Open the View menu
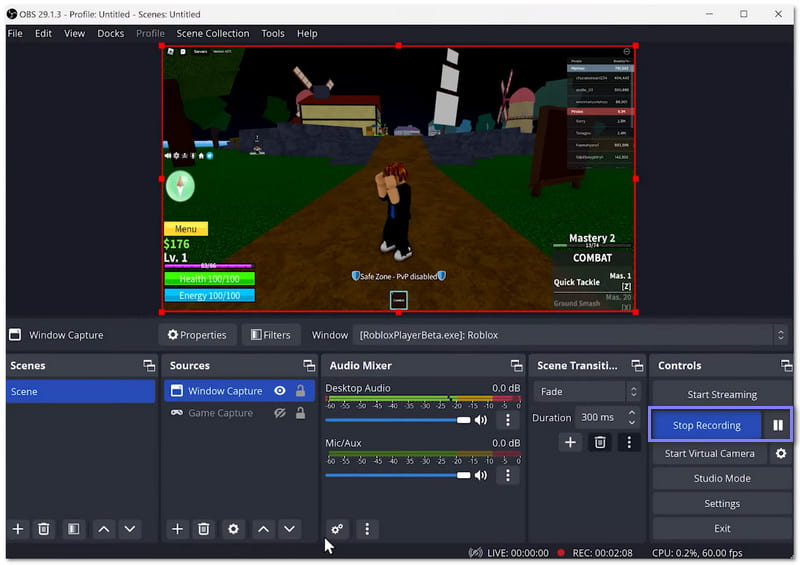Image resolution: width=800 pixels, height=565 pixels. tap(74, 33)
